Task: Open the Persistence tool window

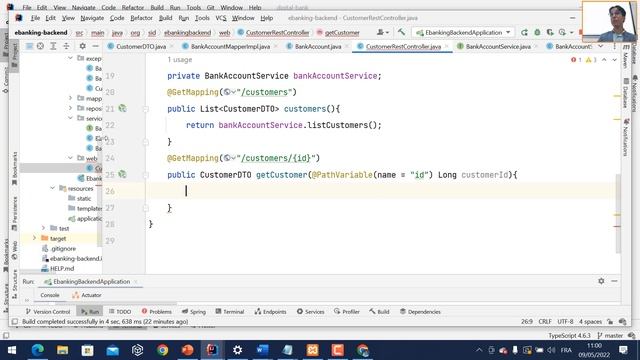Action: tap(15, 213)
